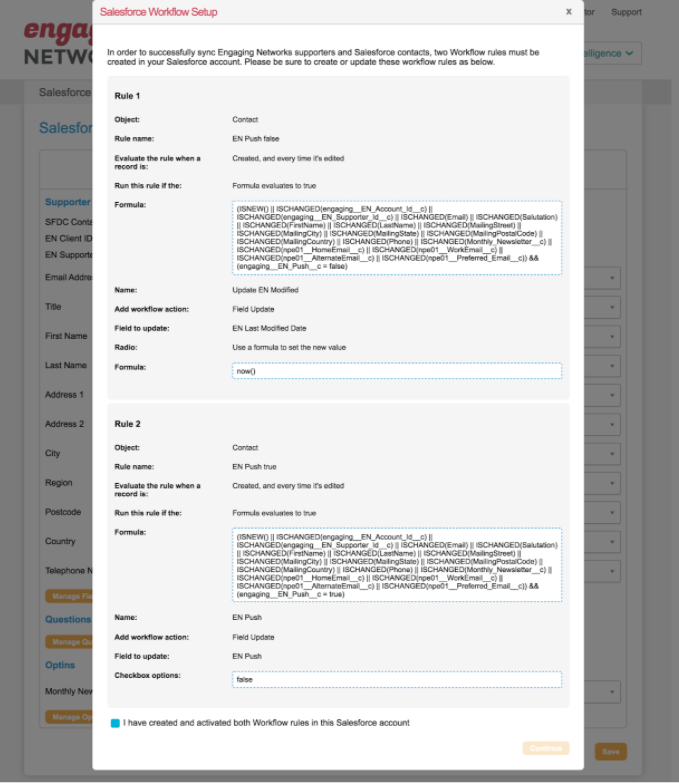
Task: Close the Salesforce Workflow Setup dialog
Action: coord(569,12)
